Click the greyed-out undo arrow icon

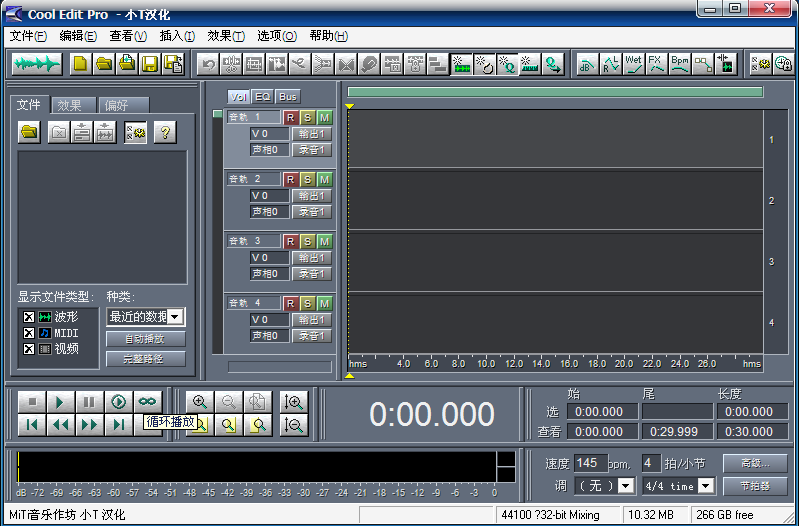208,64
